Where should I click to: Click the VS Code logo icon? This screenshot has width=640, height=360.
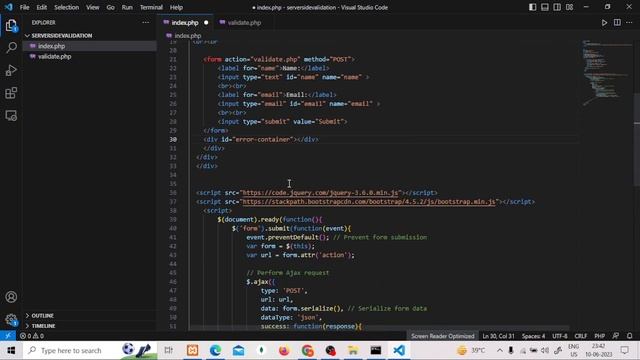tap(8, 7)
